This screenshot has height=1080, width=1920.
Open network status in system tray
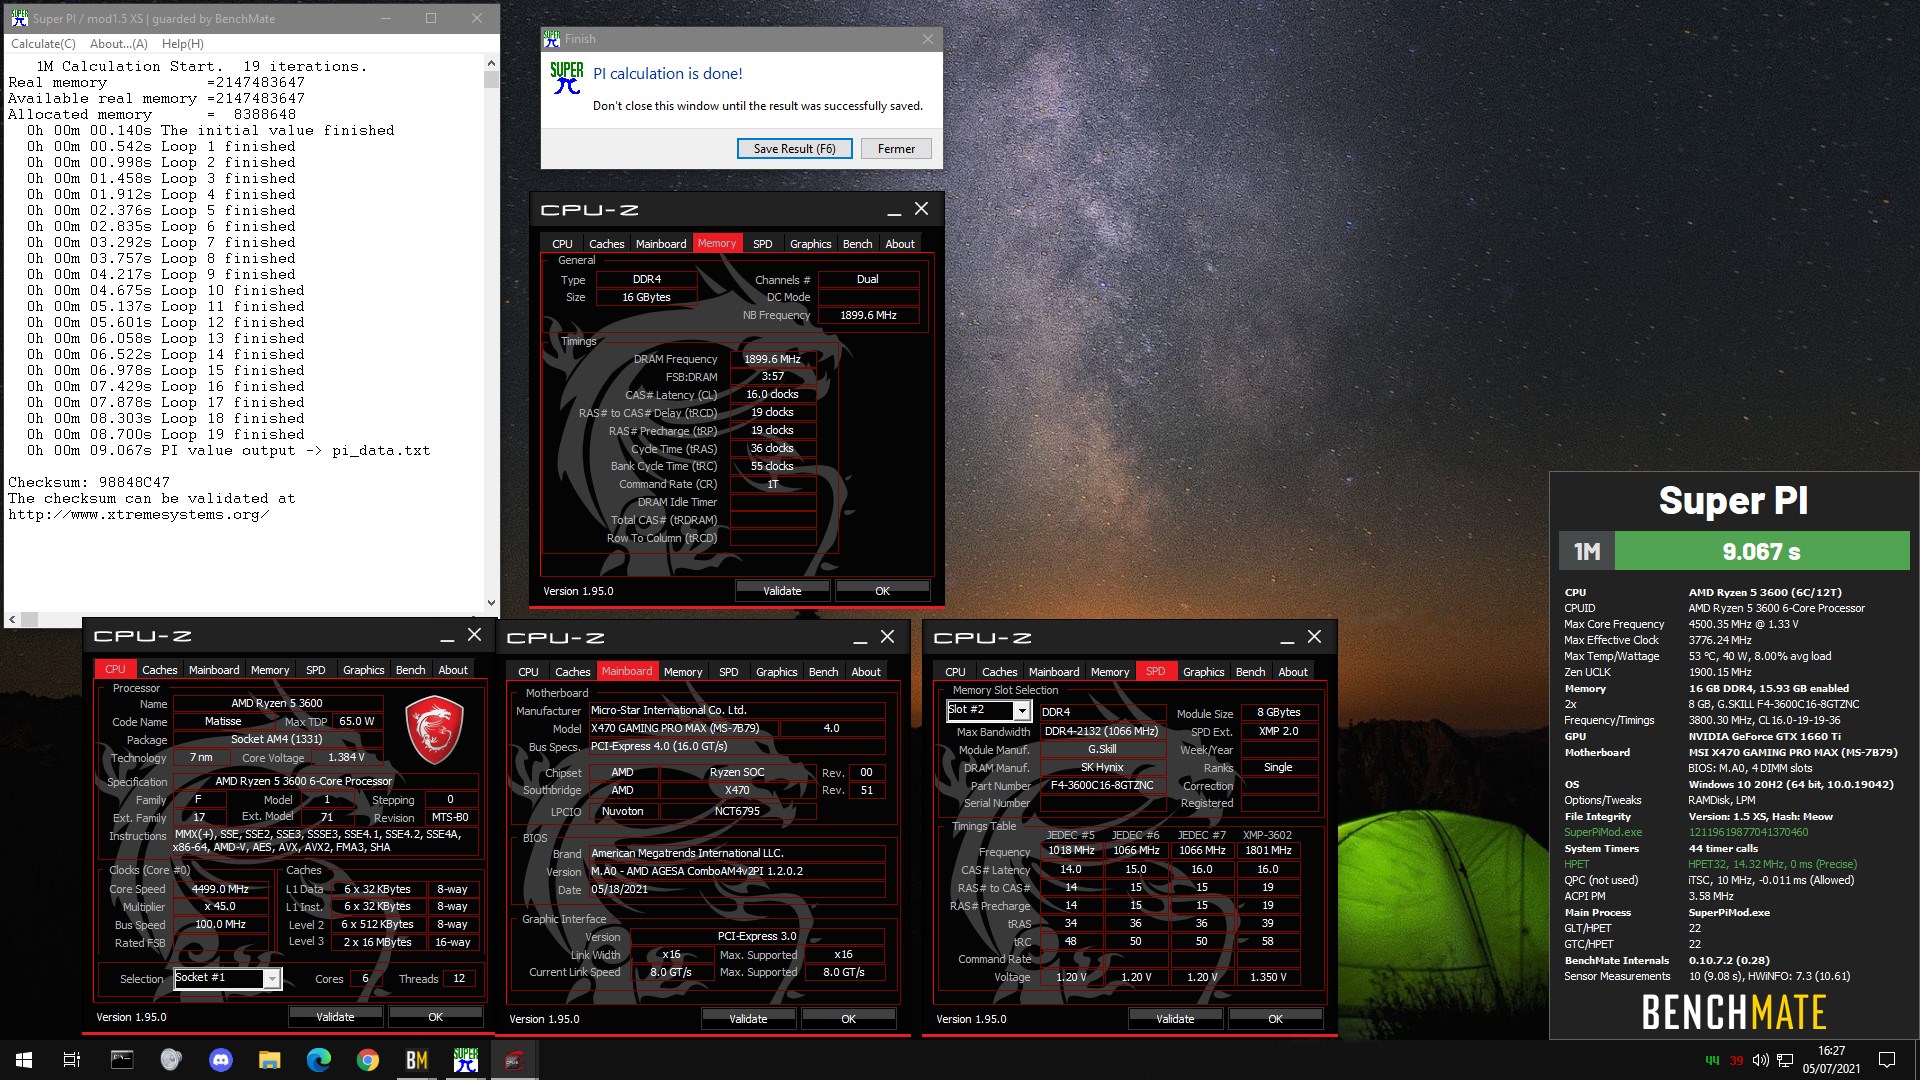point(1785,1060)
